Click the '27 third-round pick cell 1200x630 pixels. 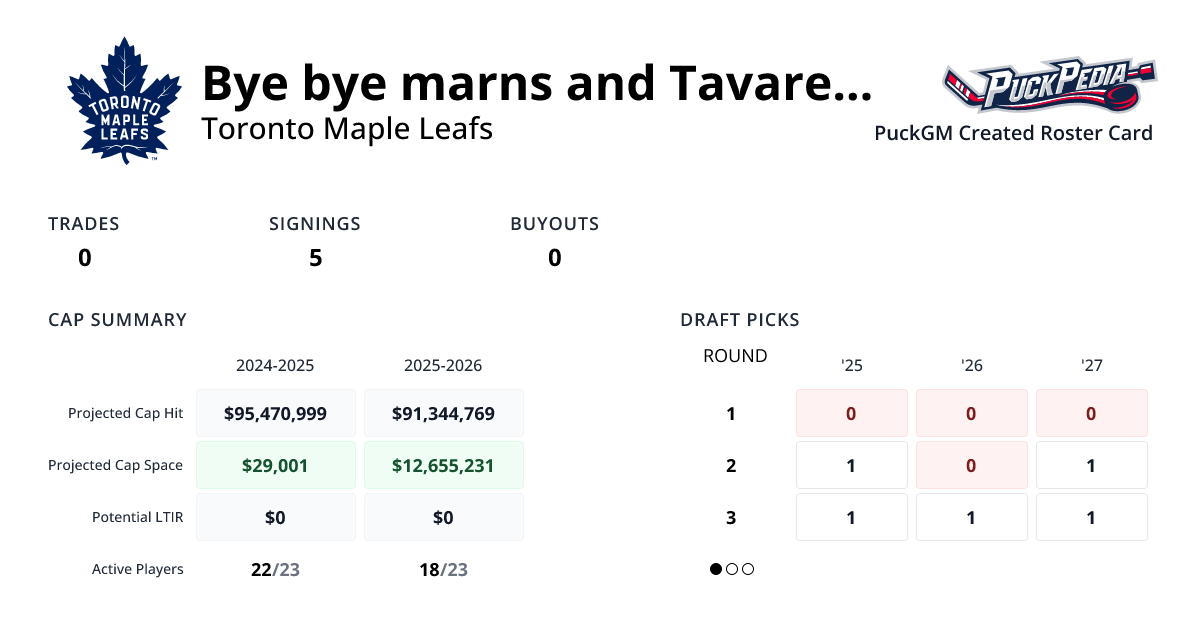1091,517
